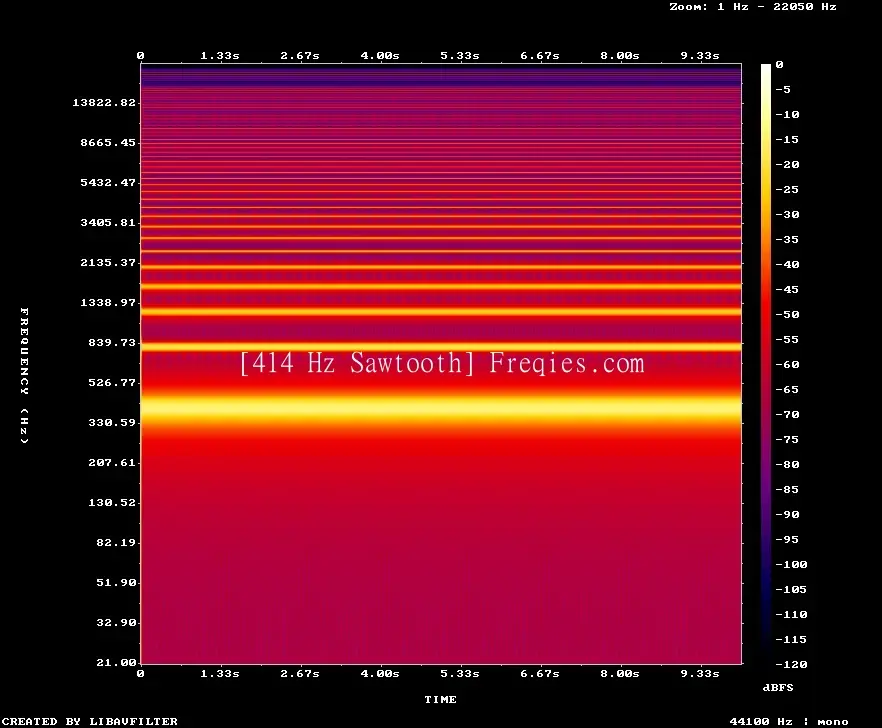Viewport: 882px width, 728px height.
Task: Click the -120 dBFS scale label
Action: [791, 664]
